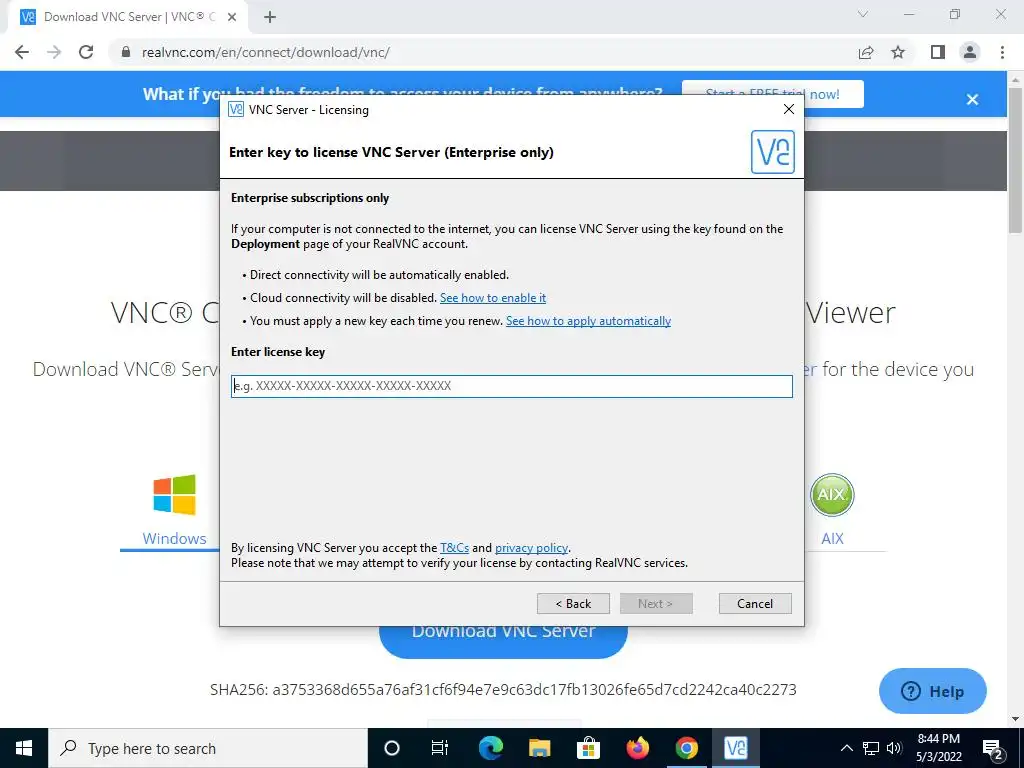Select the Windows platform icon

[x=174, y=494]
